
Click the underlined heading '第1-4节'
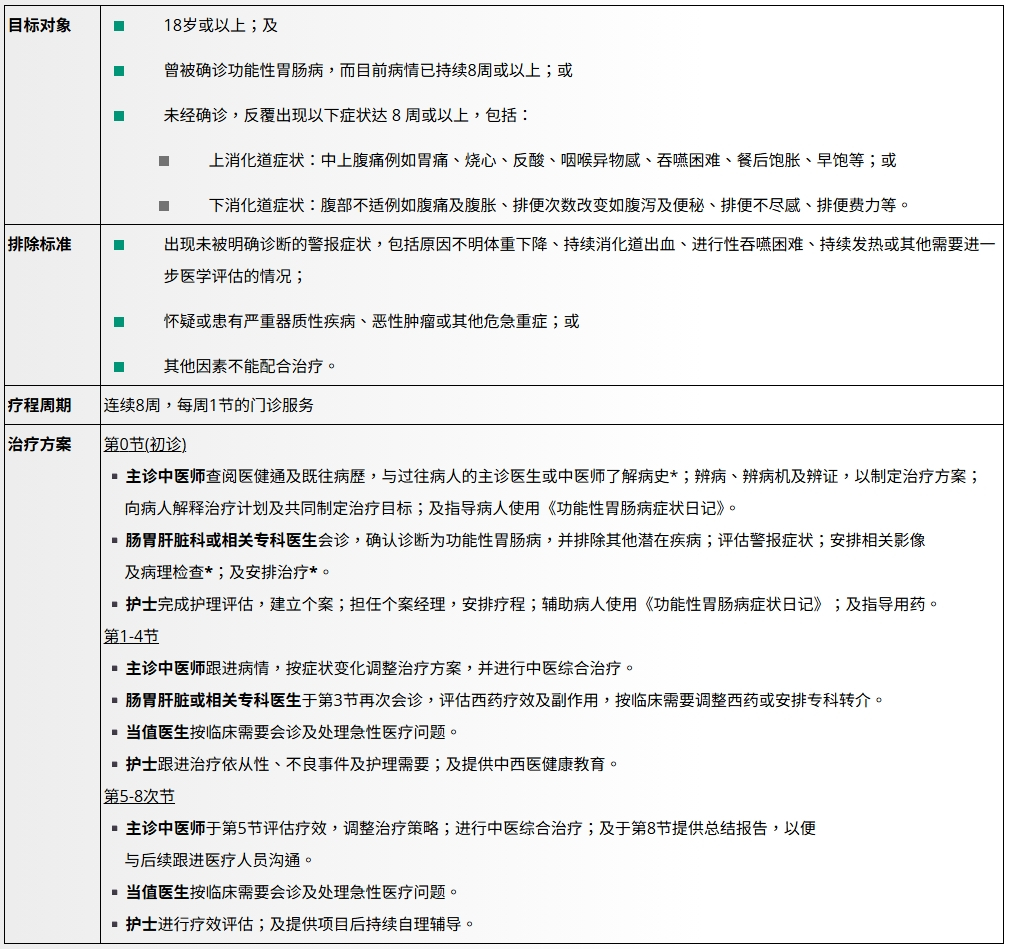131,637
